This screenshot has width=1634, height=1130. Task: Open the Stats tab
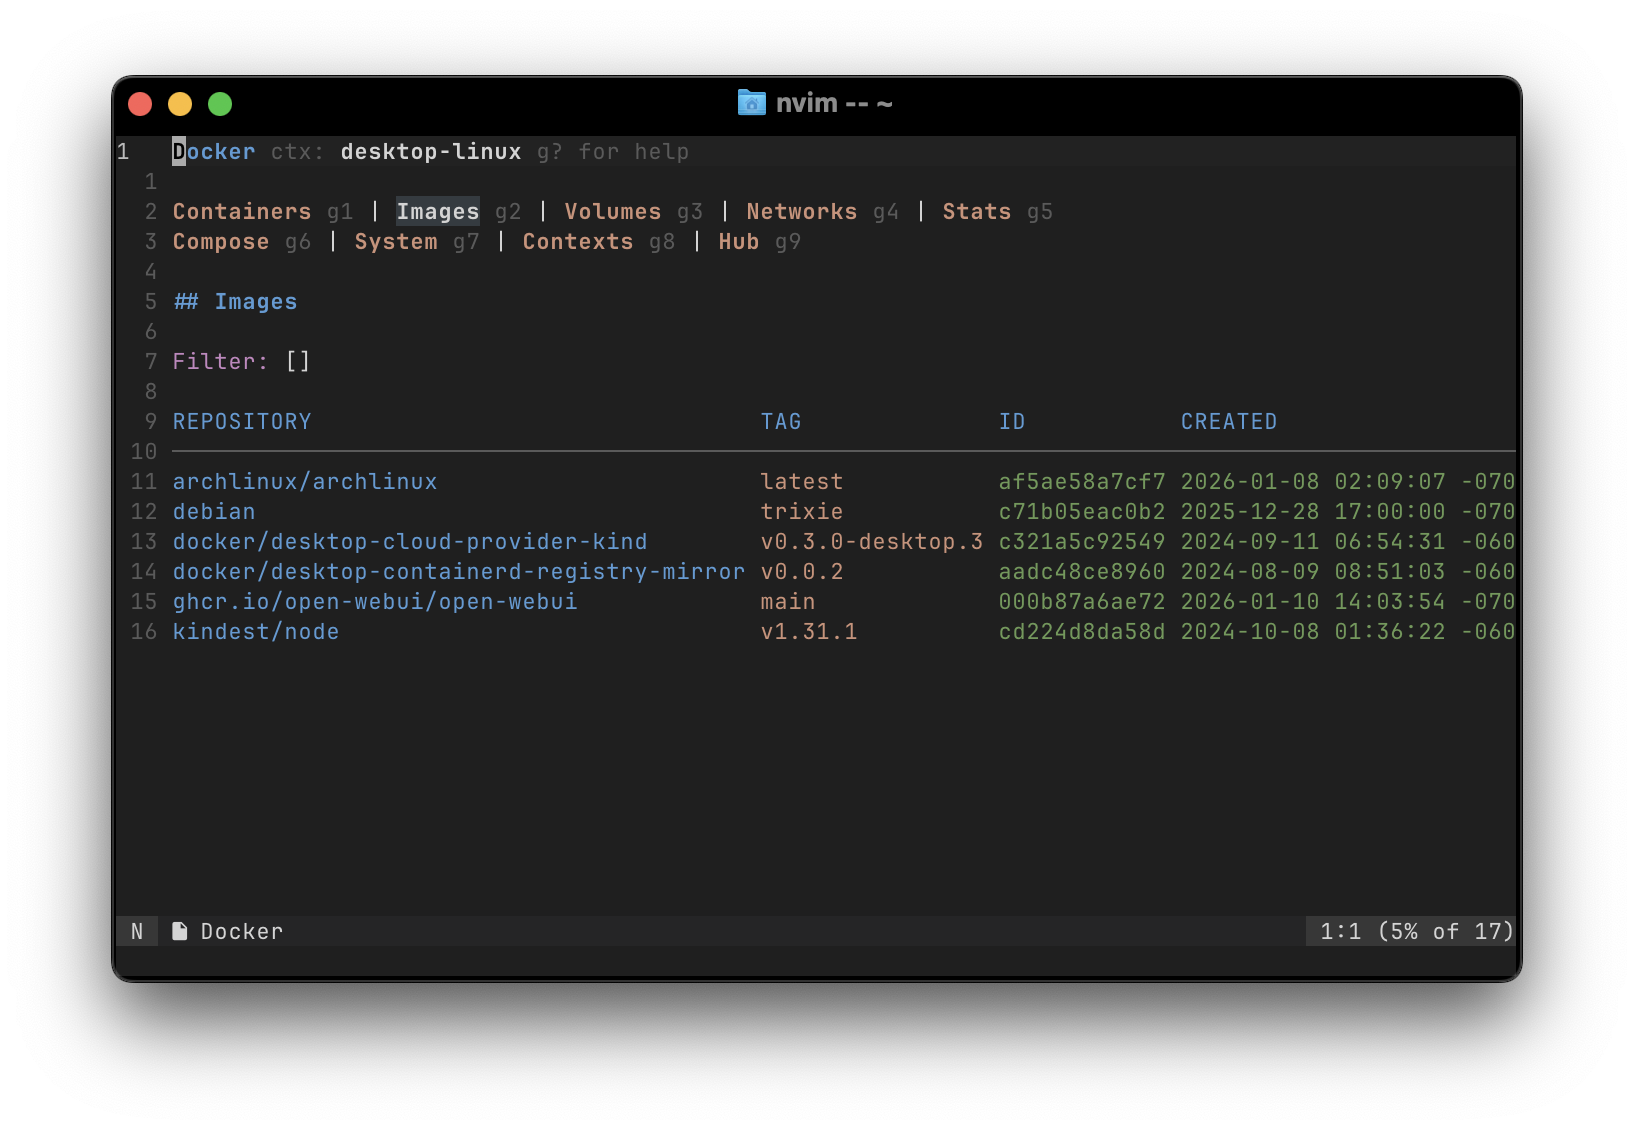click(x=977, y=212)
